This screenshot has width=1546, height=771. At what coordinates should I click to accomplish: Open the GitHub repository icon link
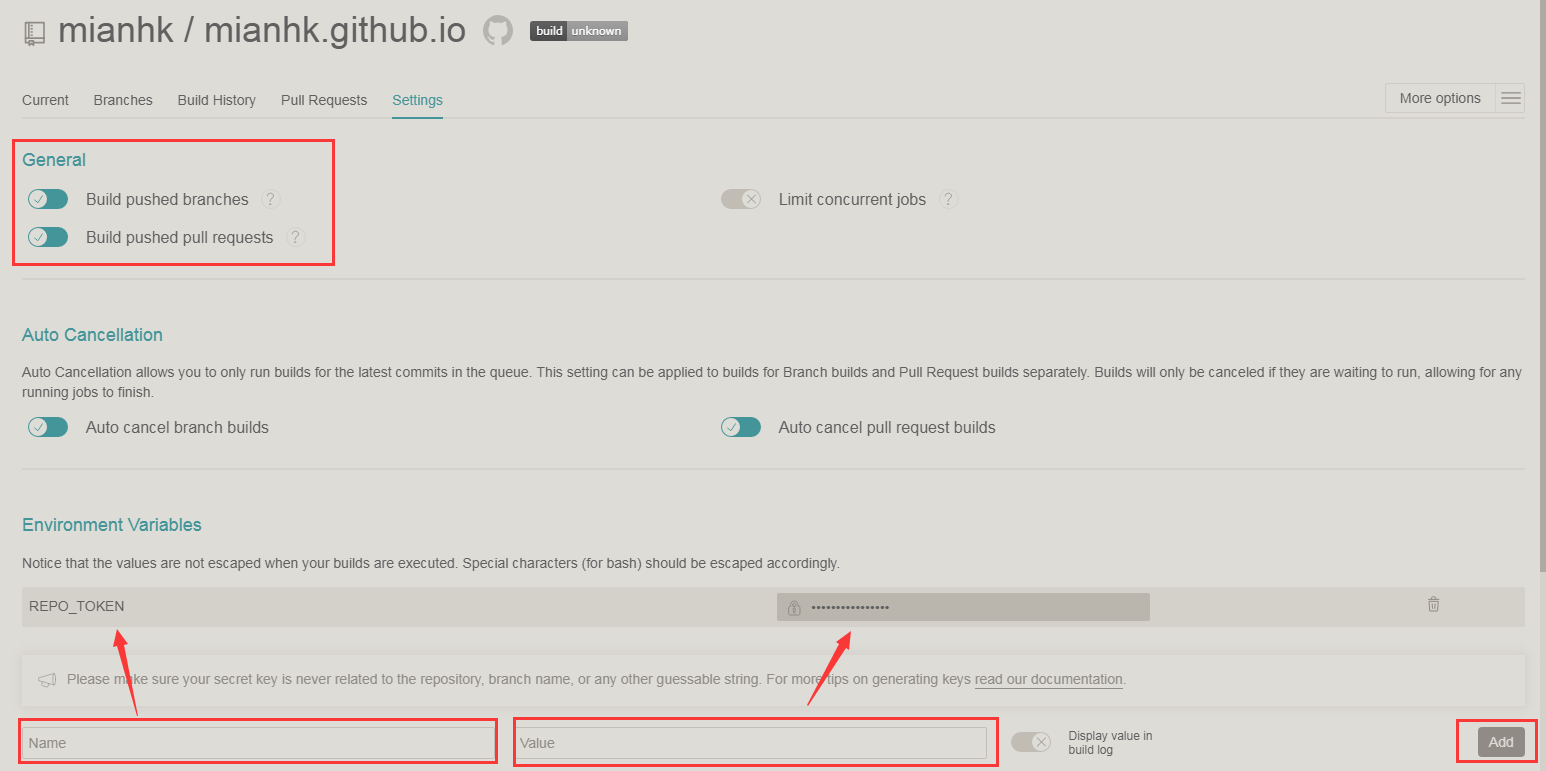[498, 30]
